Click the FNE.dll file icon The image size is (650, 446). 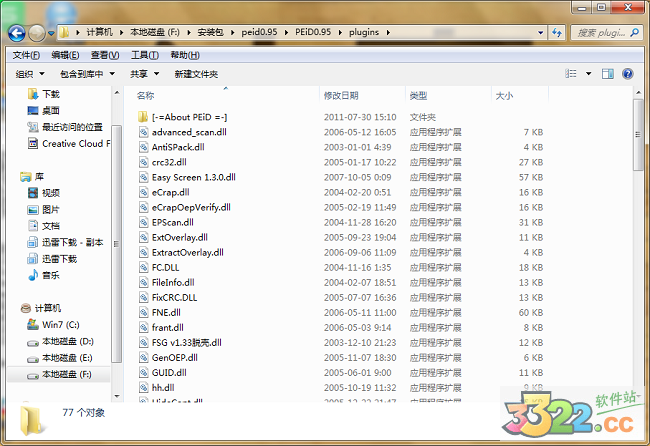tap(143, 313)
